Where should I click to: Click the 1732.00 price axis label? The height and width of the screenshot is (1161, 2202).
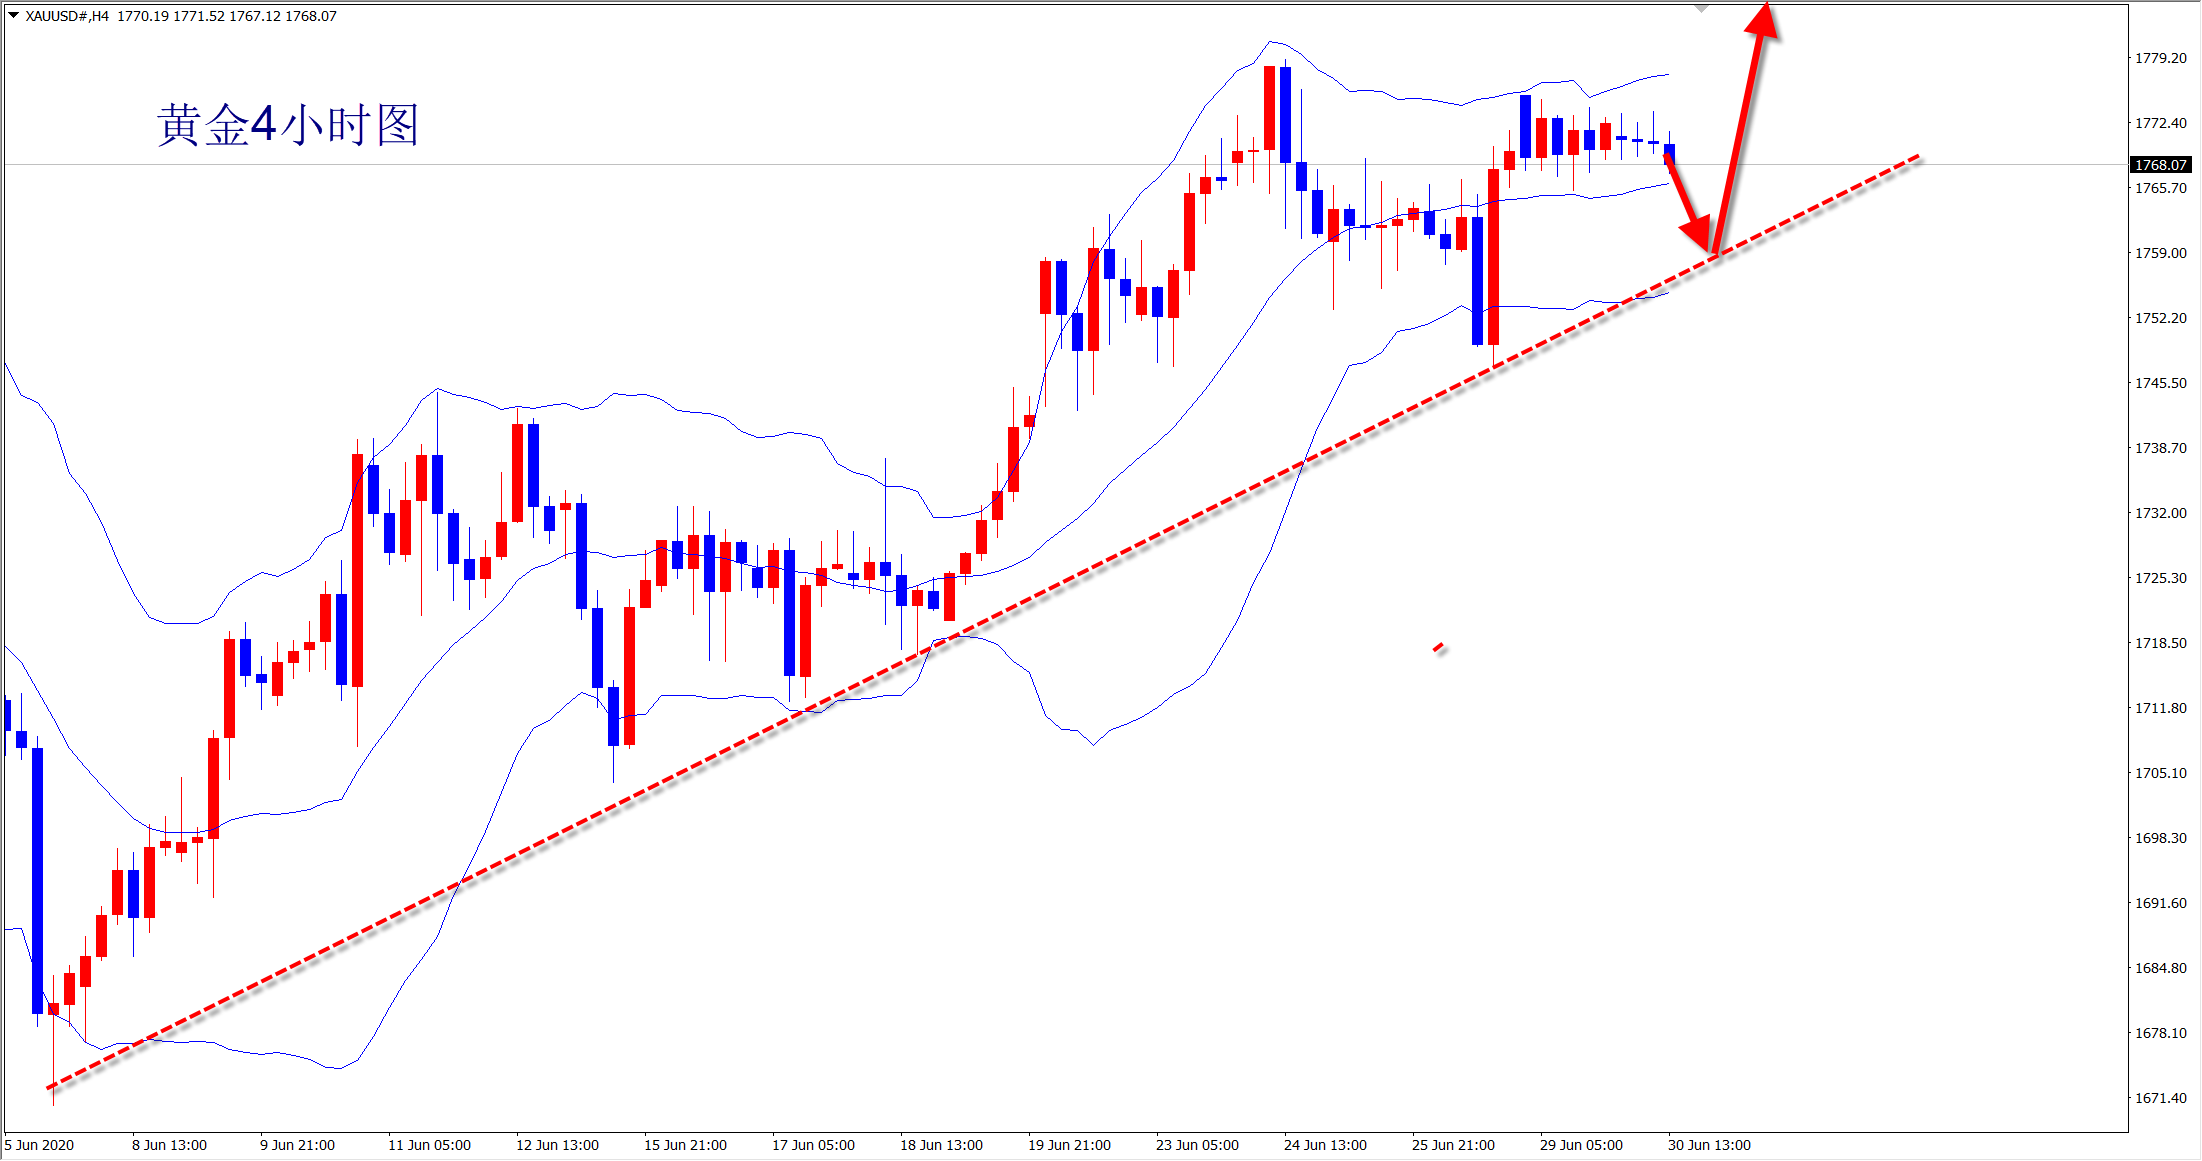coord(2161,513)
